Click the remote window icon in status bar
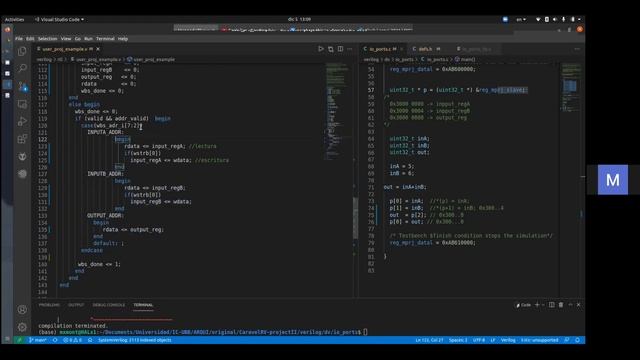The height and width of the screenshot is (360, 640). click(x=19, y=340)
